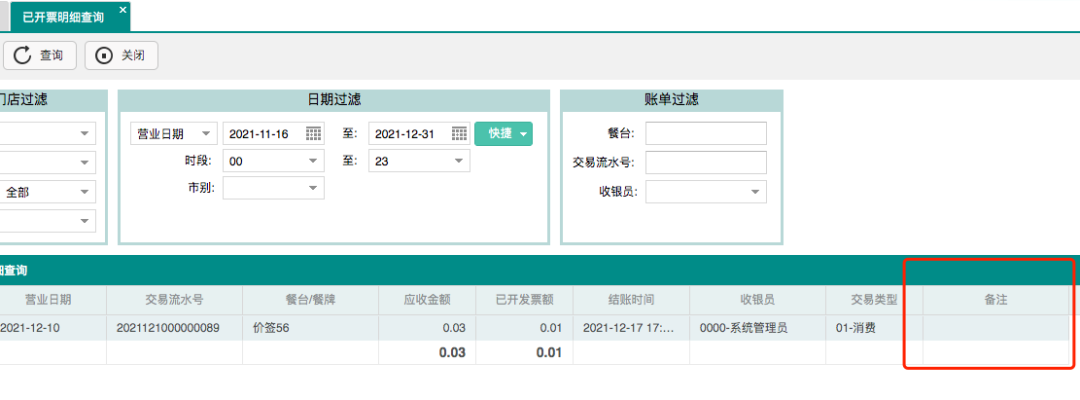This screenshot has height=400, width=1080.
Task: Close the 已开票明细查询 tab
Action: pyautogui.click(x=123, y=10)
